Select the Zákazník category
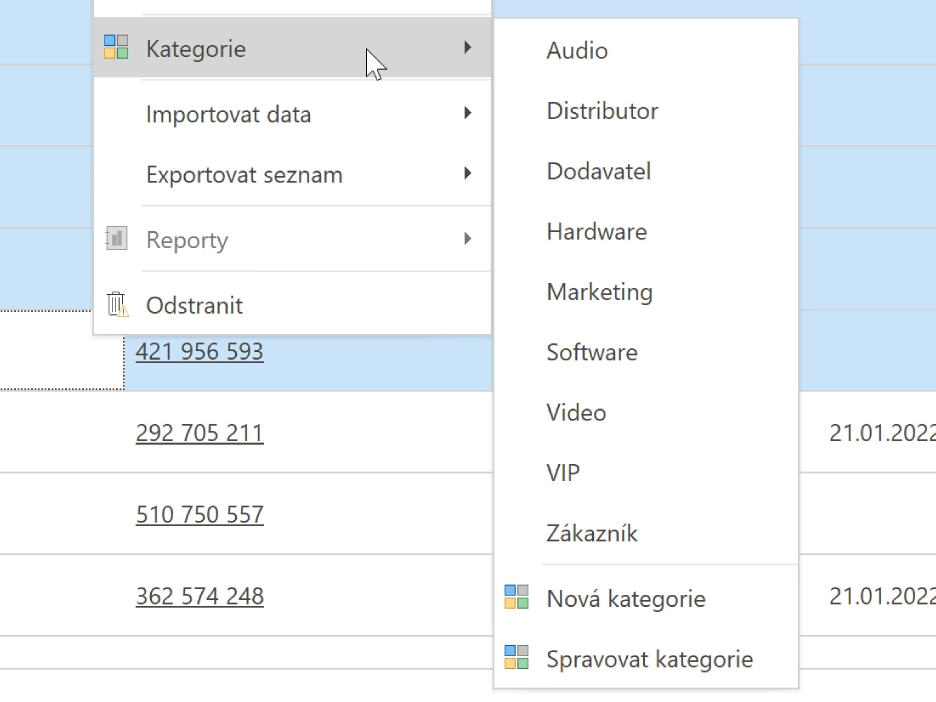This screenshot has height=702, width=936. [646, 533]
